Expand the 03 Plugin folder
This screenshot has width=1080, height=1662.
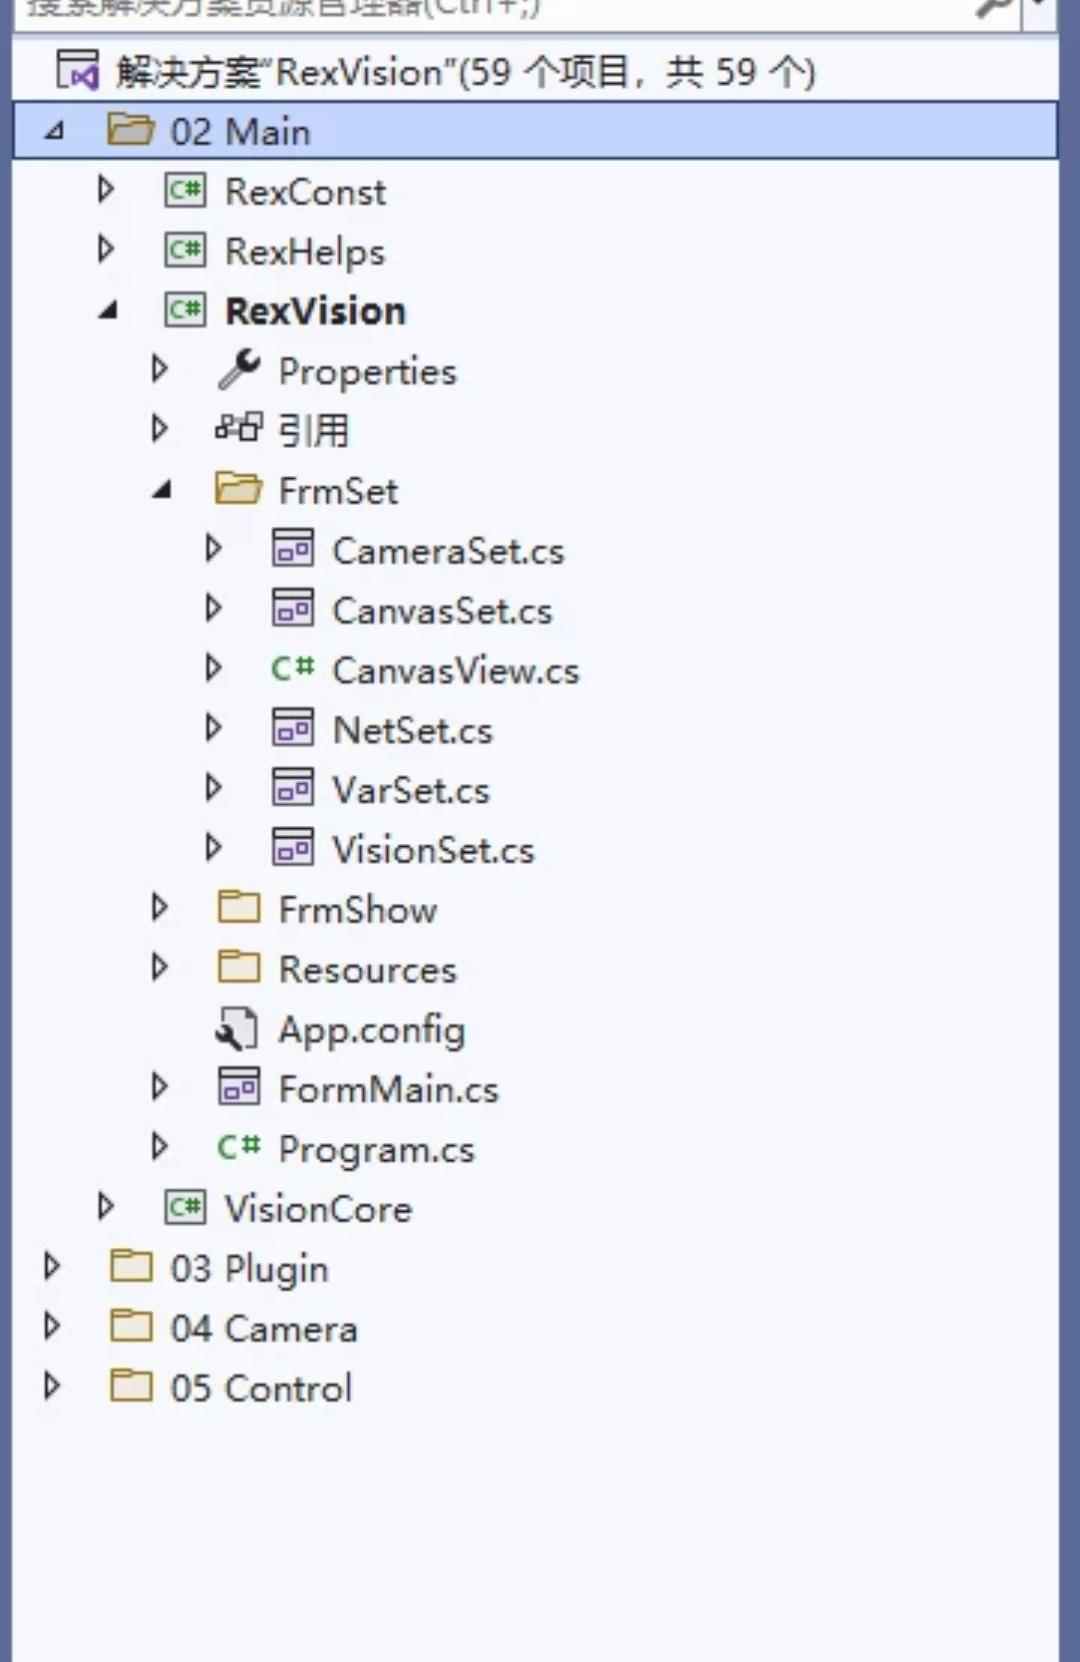pos(52,1267)
